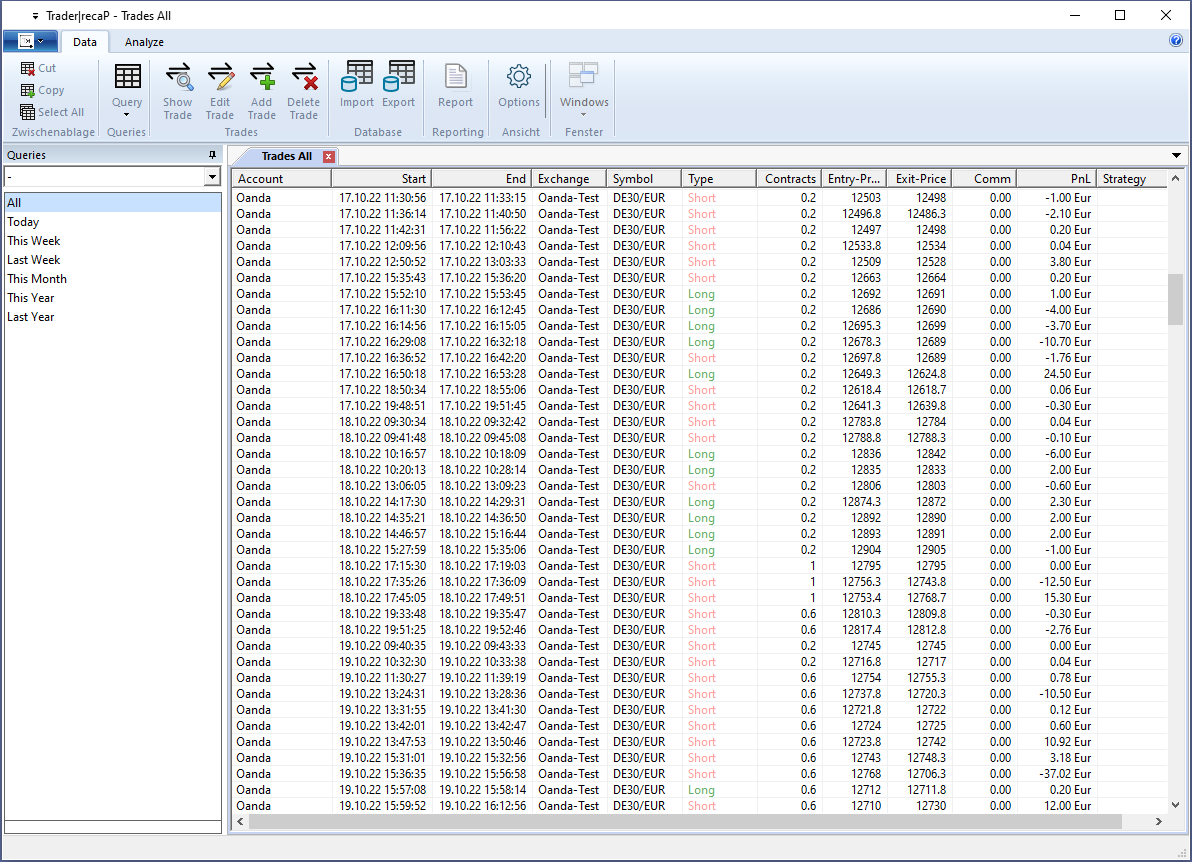Close the Trades All tab
The width and height of the screenshot is (1192, 862).
(x=328, y=157)
